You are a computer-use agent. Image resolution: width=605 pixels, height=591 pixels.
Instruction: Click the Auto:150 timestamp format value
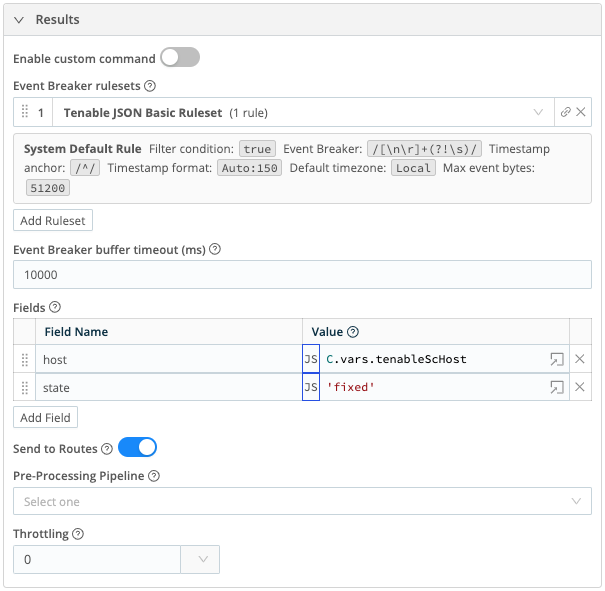pyautogui.click(x=249, y=168)
